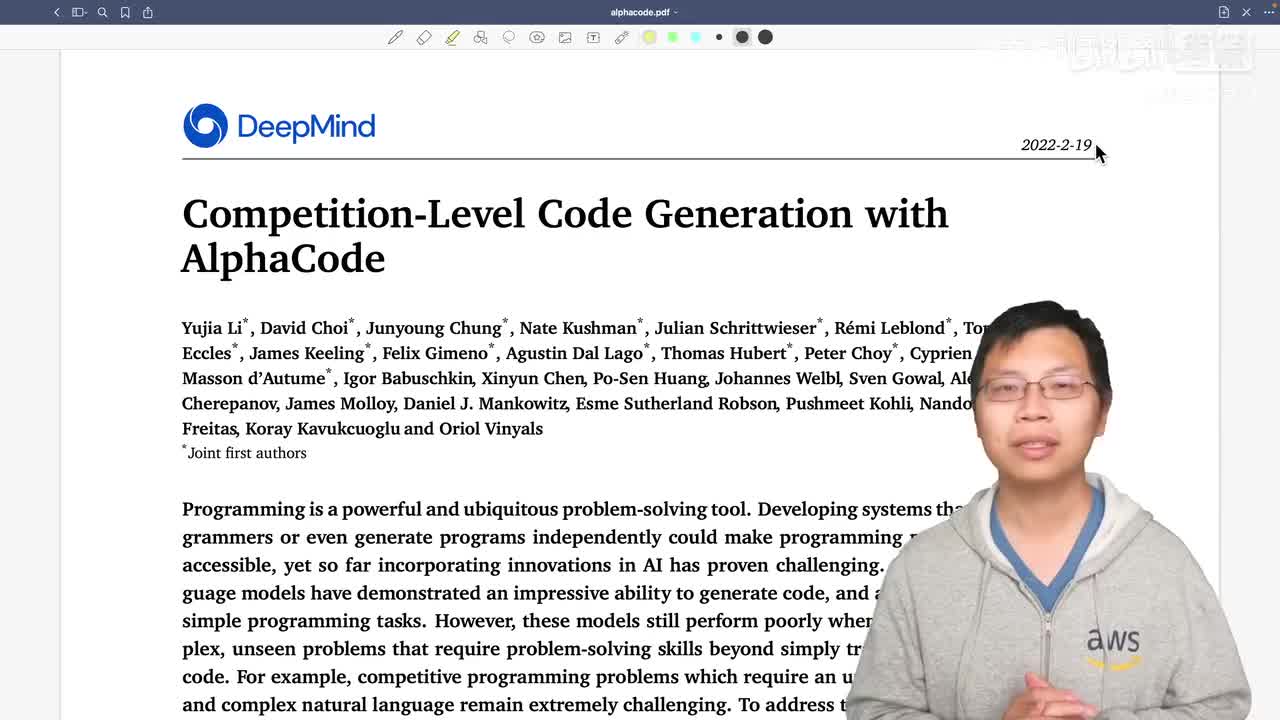
Task: Click author name Pushmeet Kohli
Action: [848, 403]
